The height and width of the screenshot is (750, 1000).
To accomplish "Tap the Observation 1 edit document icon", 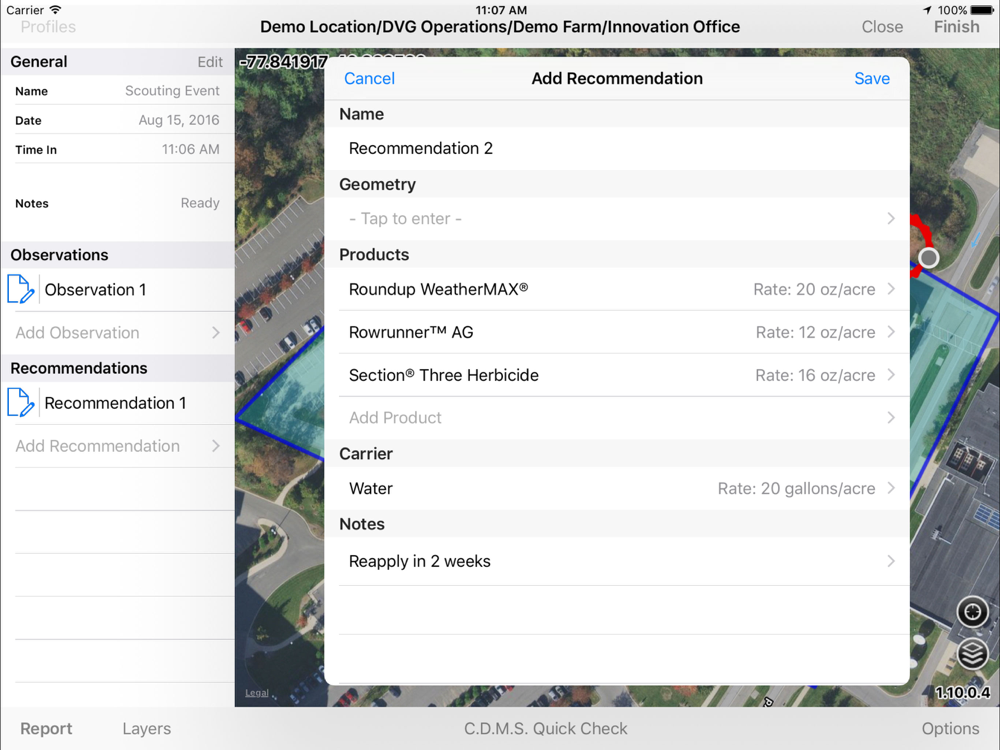I will (20, 290).
